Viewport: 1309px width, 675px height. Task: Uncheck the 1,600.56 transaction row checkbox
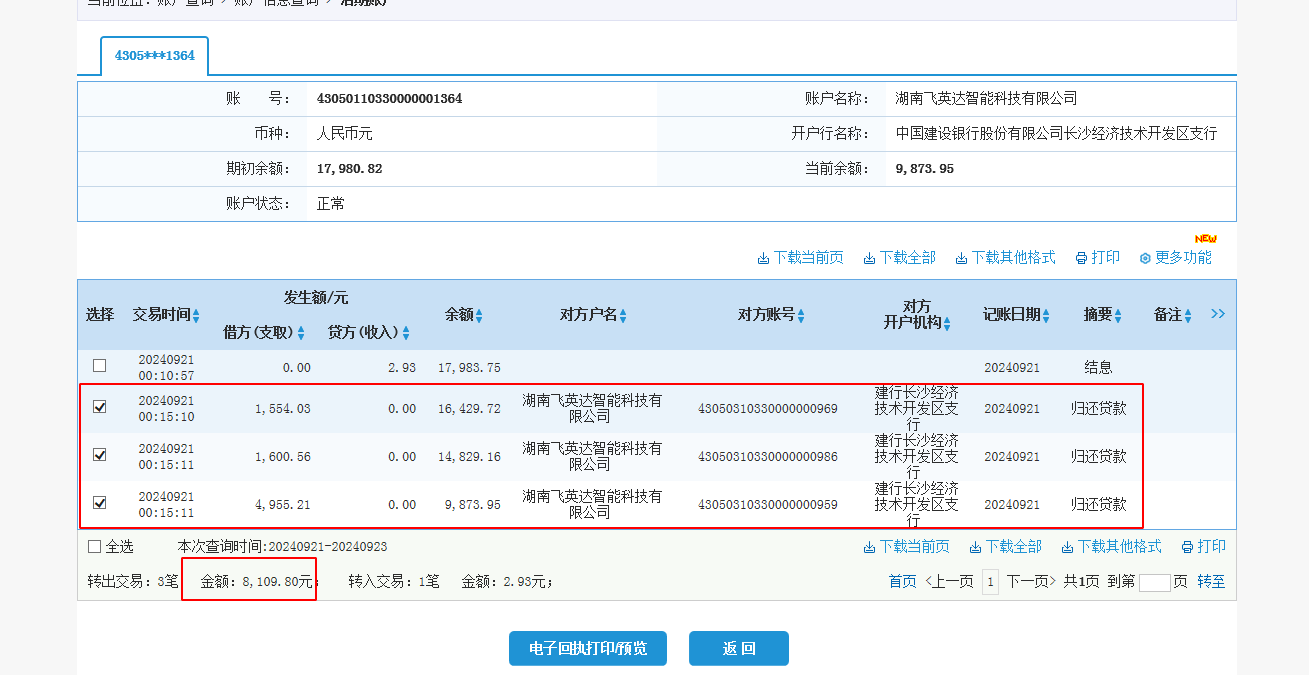coord(99,455)
